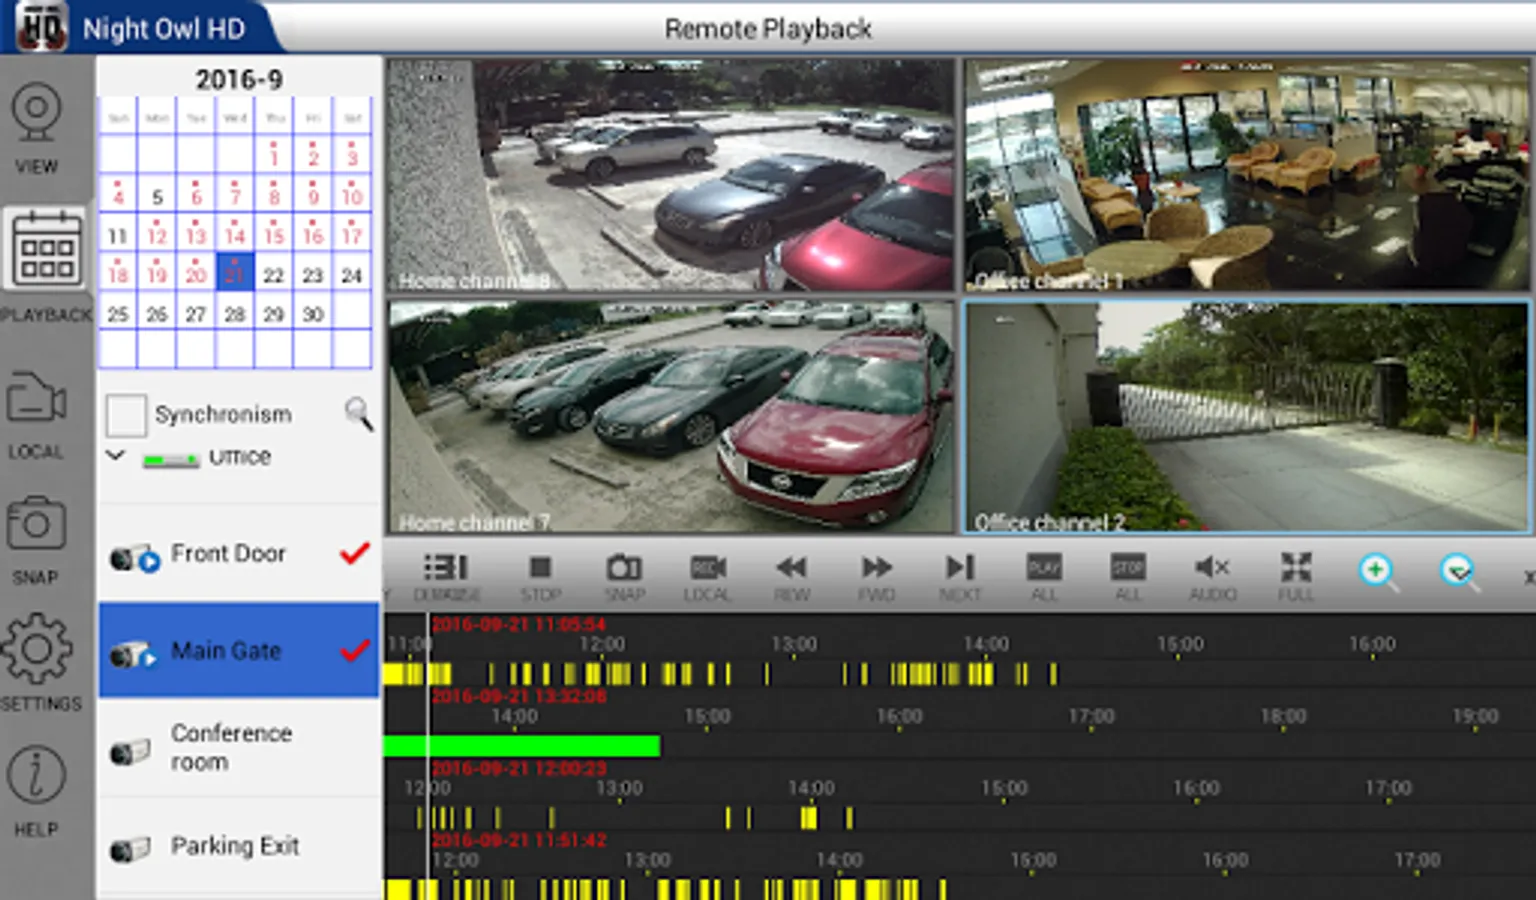This screenshot has height=900, width=1536.
Task: Pick September 22 on the calendar
Action: 273,275
